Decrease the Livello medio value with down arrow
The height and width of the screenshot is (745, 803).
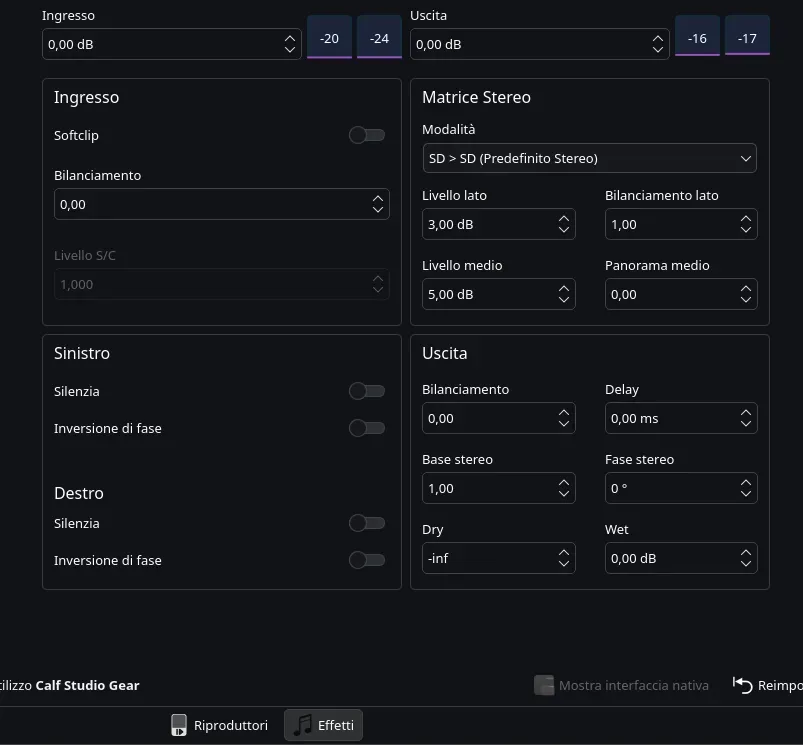point(564,300)
